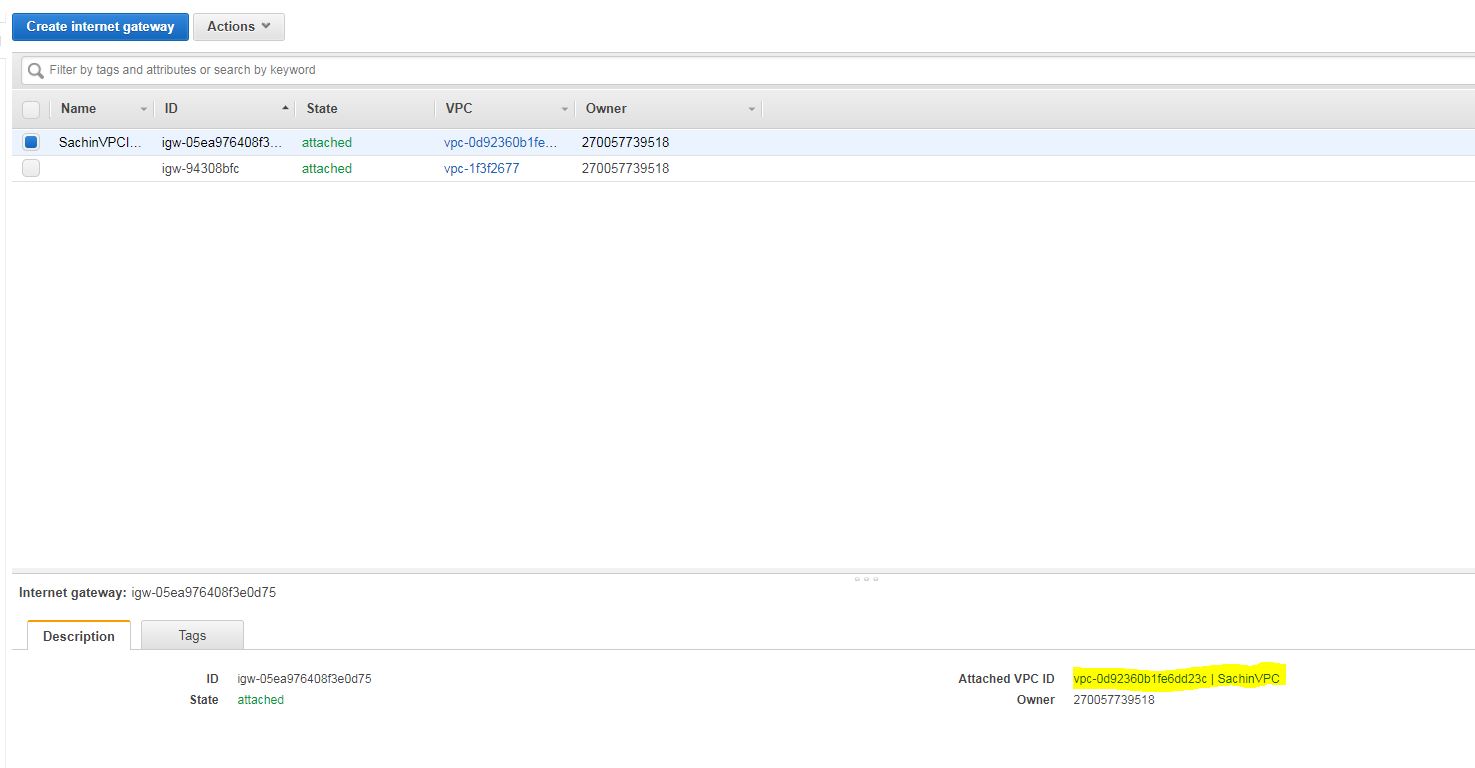The image size is (1475, 768).
Task: Open the vpc-0d92360b1fe VPC link in table
Action: [500, 142]
